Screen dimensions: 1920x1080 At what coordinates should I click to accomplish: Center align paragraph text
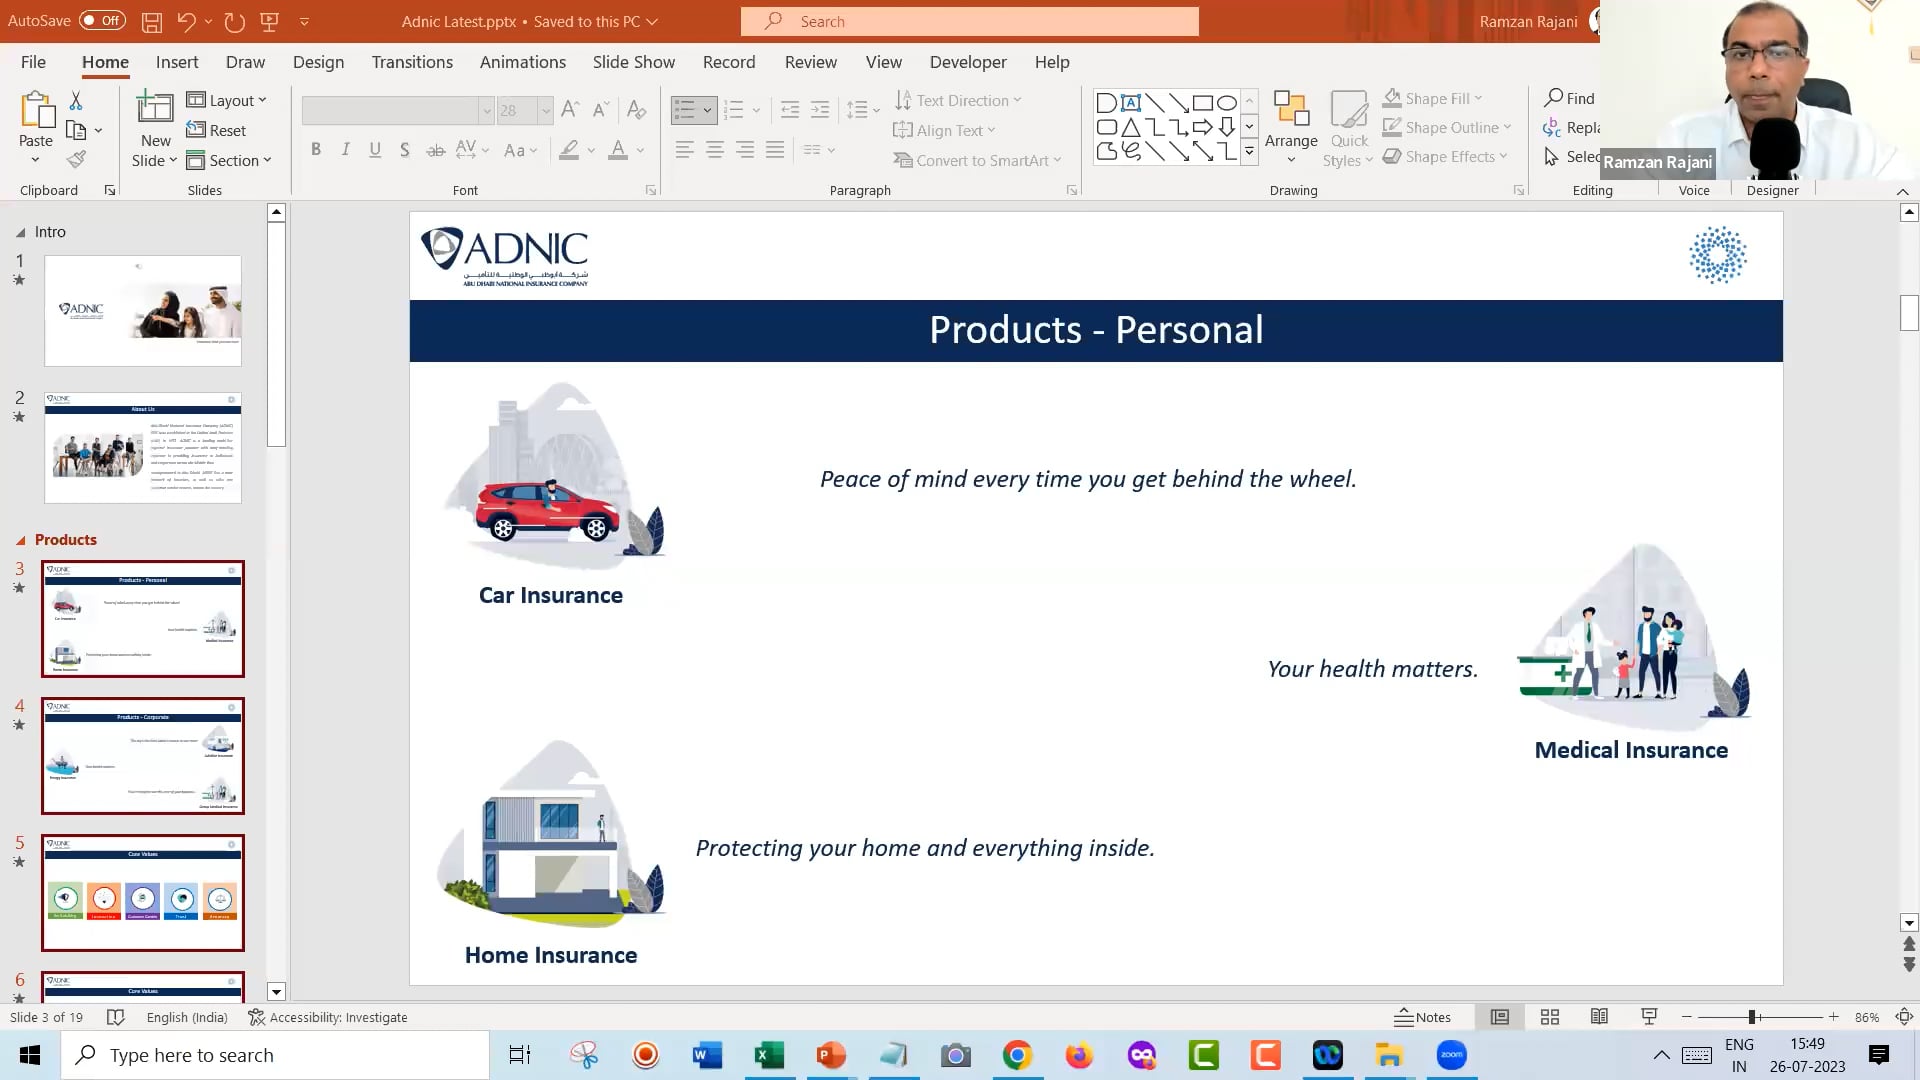[715, 150]
